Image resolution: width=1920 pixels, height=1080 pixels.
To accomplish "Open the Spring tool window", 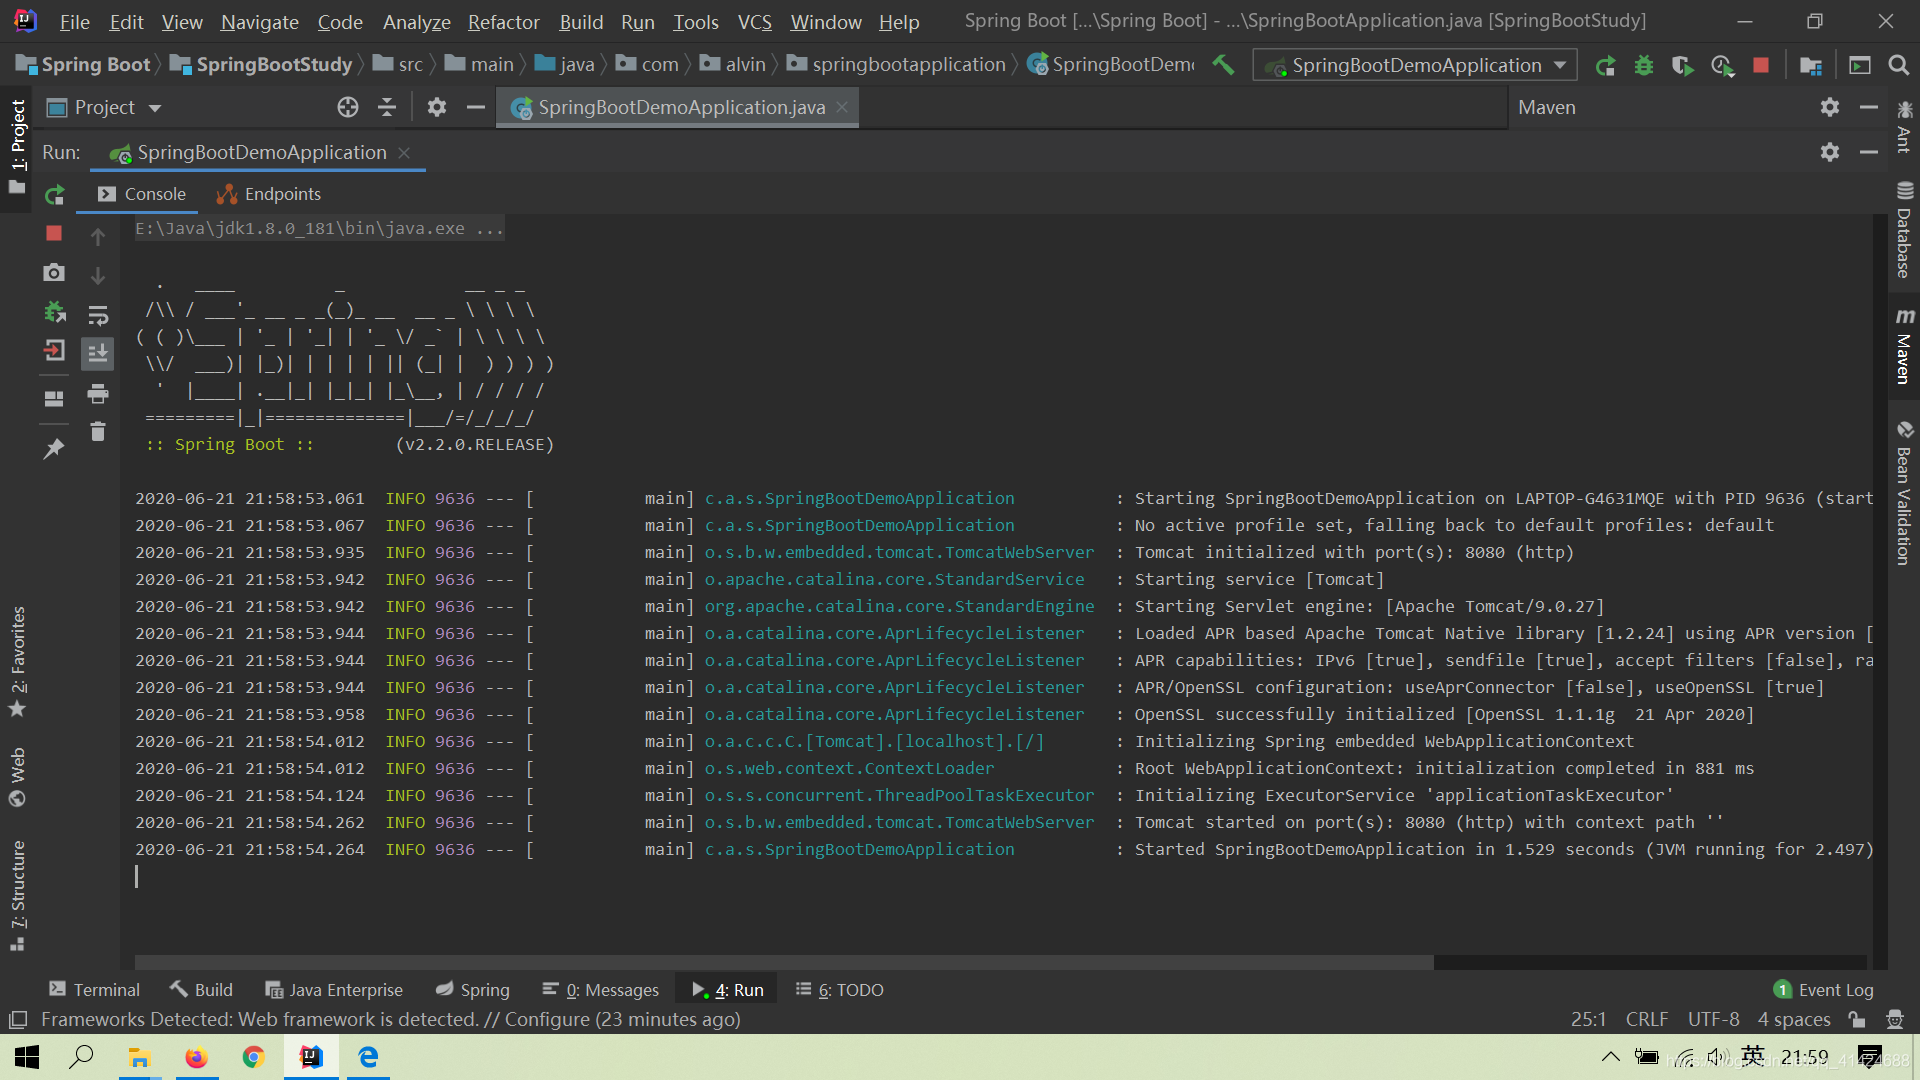I will pos(472,989).
